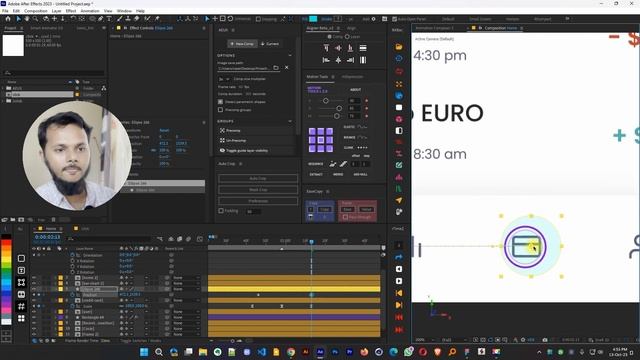Toggle the Padding checkbox in Auto Crop

221,211
